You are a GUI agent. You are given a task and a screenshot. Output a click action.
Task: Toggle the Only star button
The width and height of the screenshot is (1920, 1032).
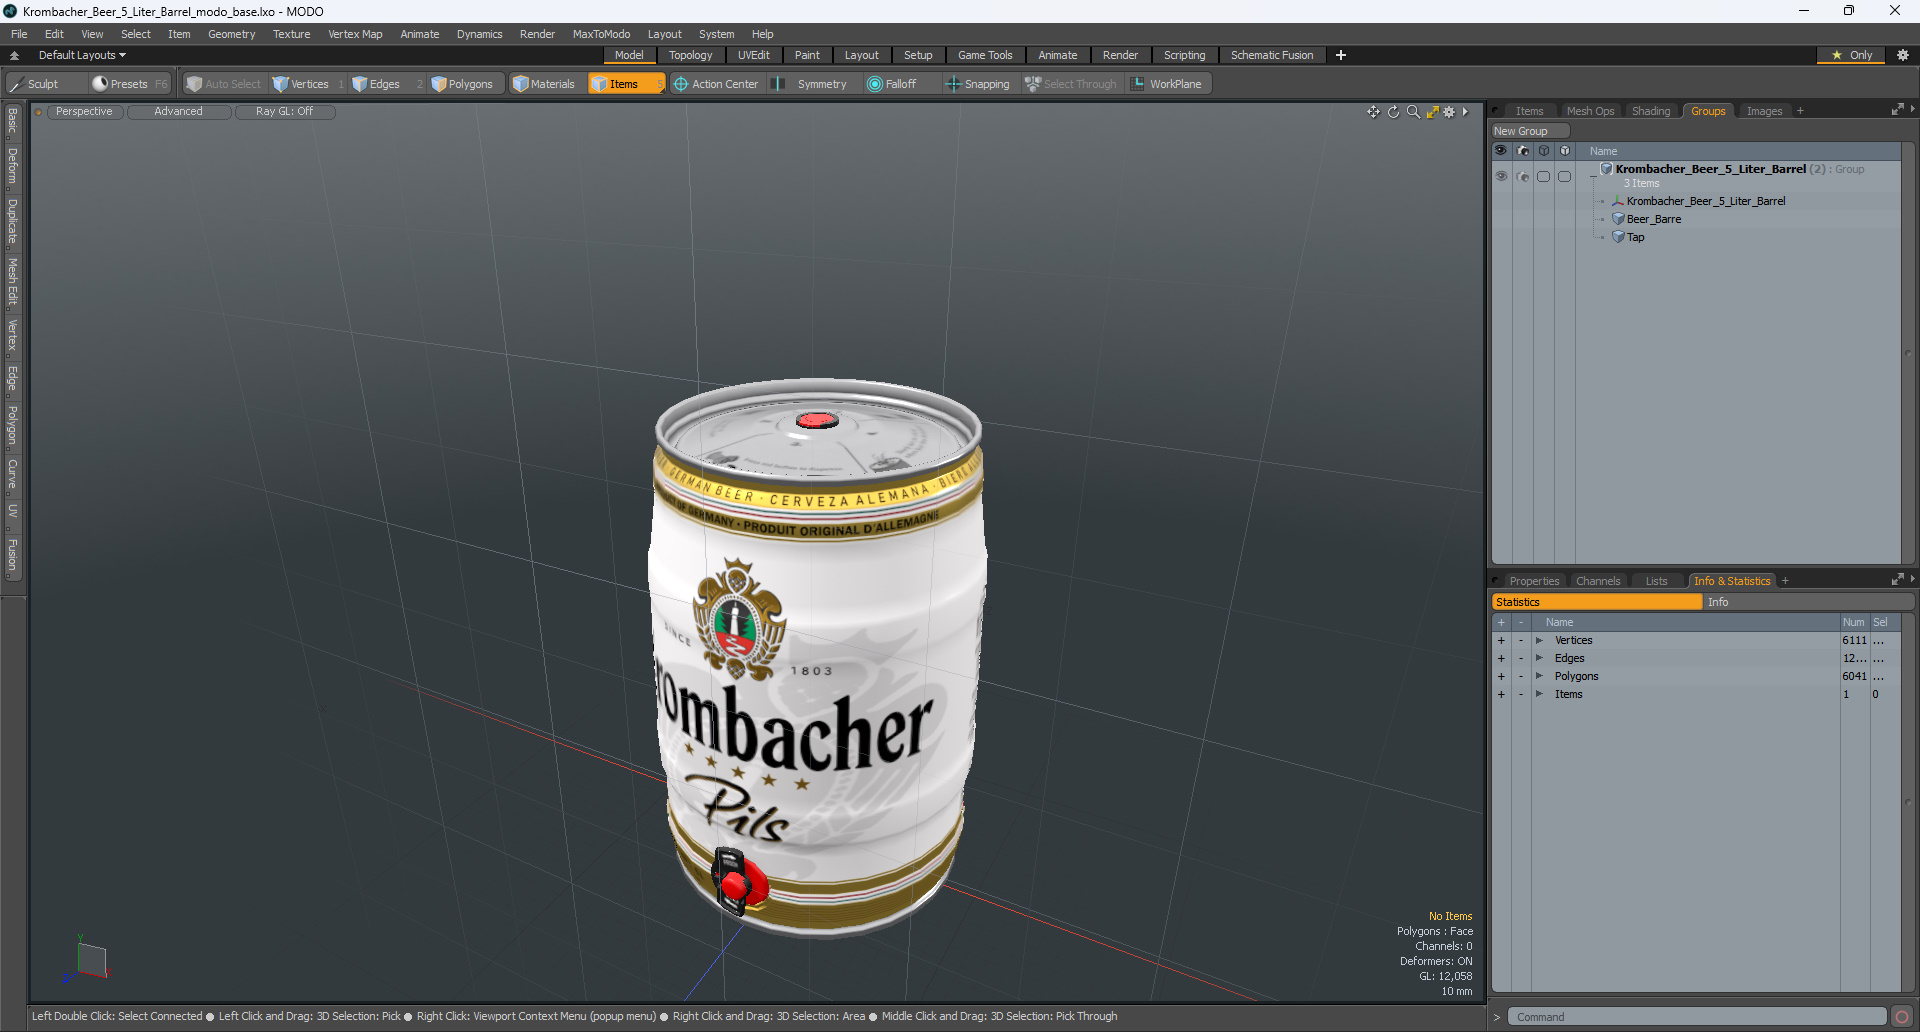point(1851,55)
